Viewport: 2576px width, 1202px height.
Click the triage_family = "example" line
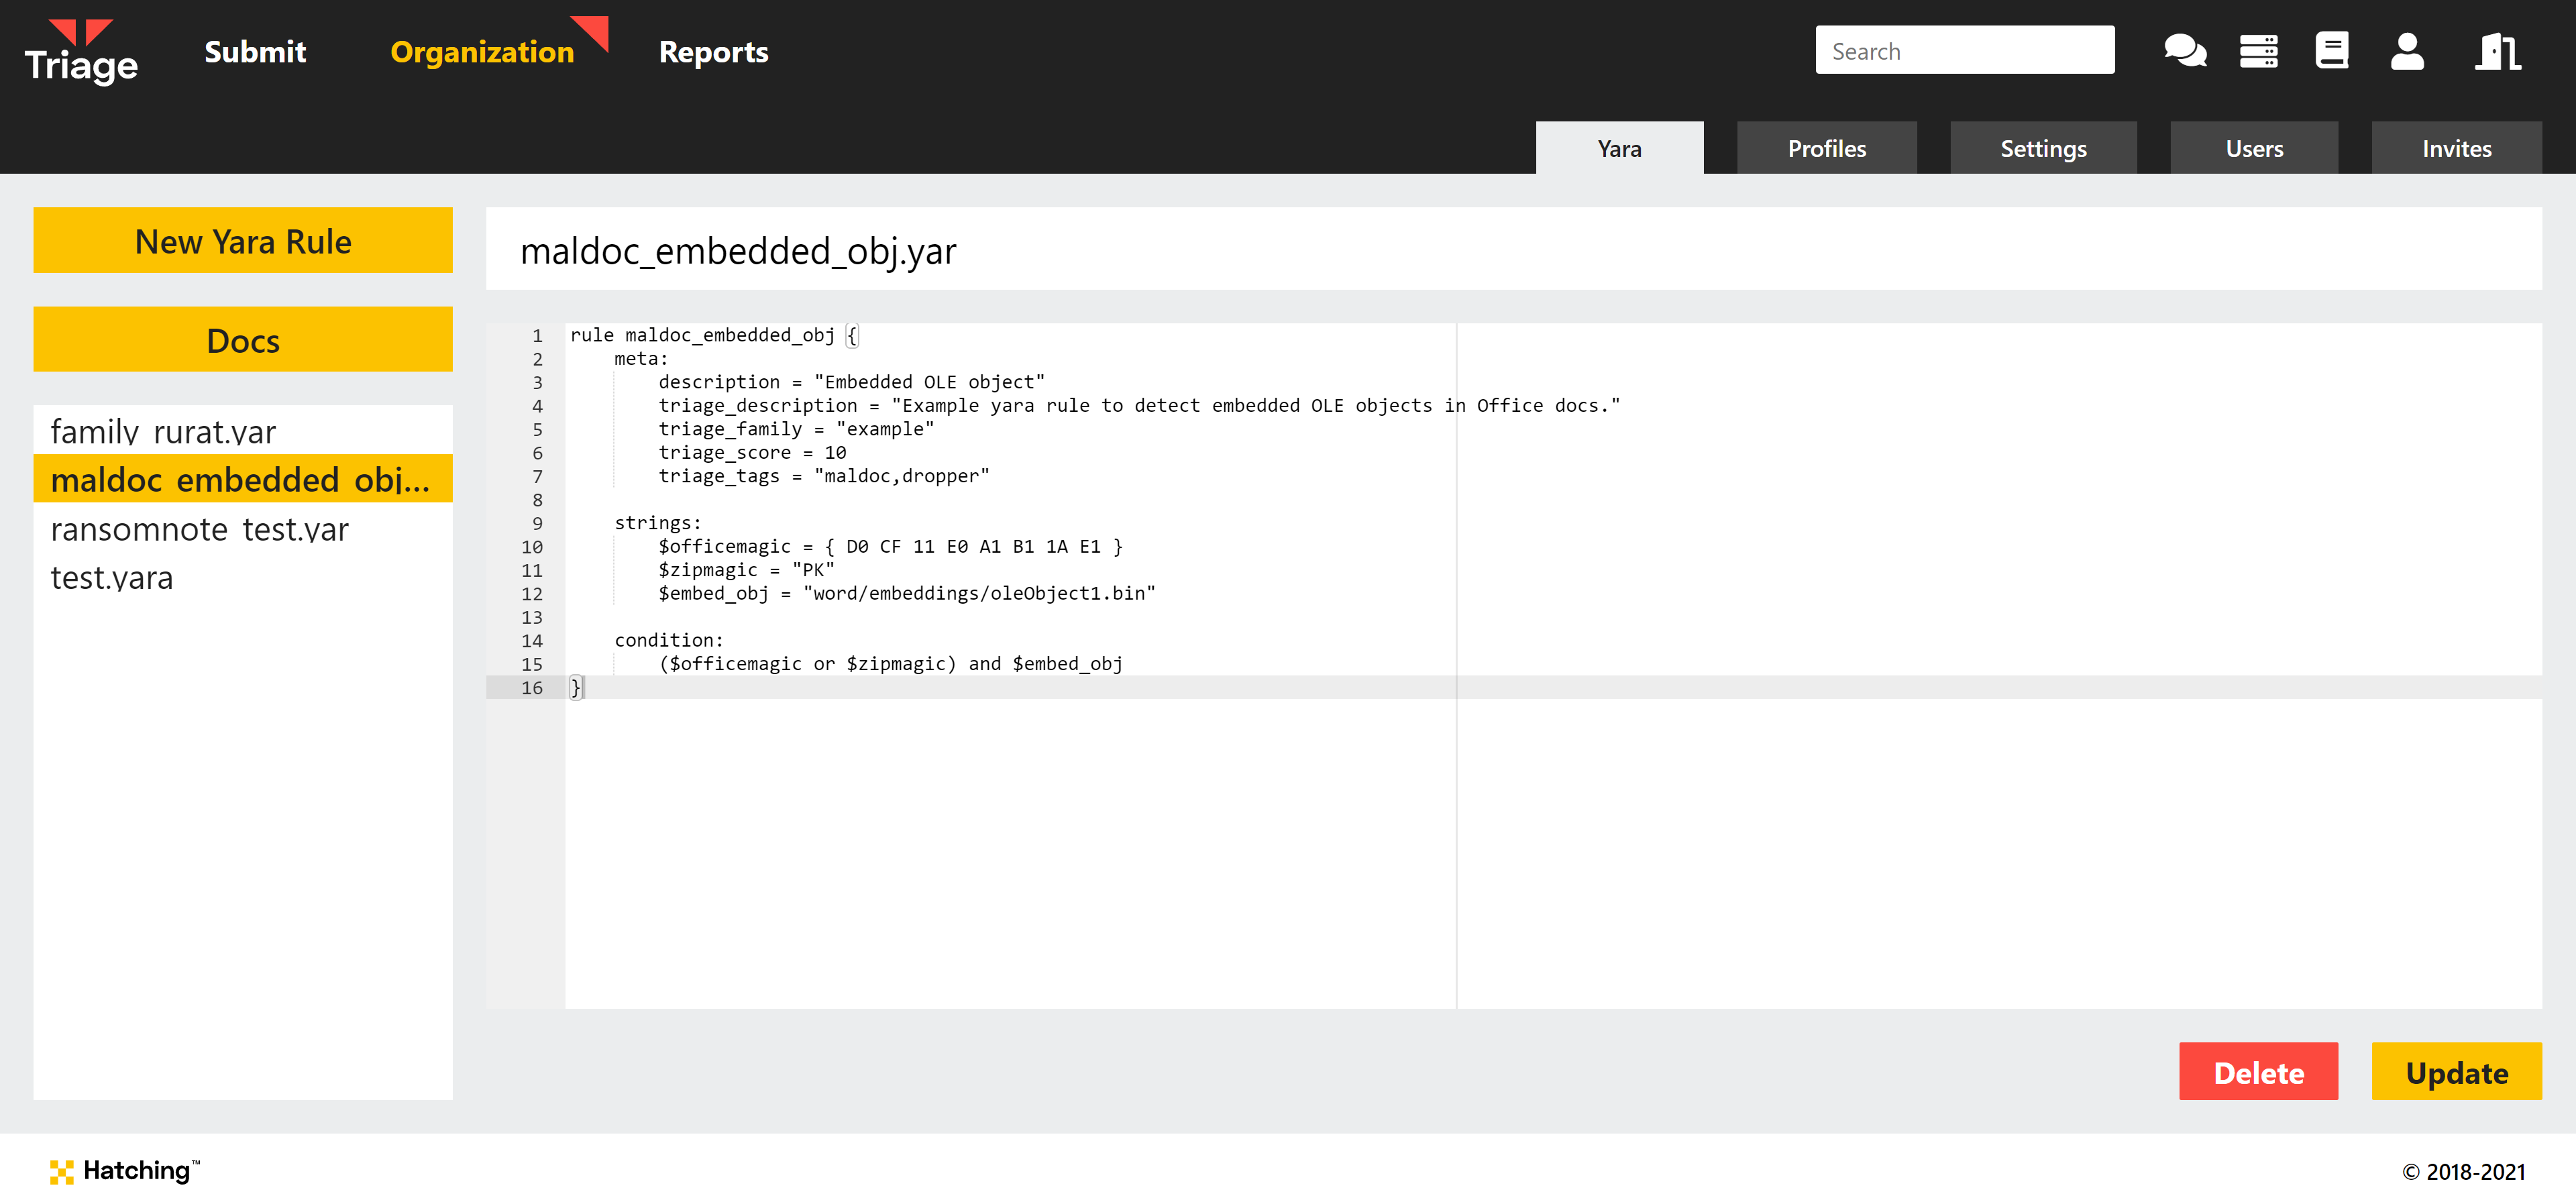(x=796, y=430)
